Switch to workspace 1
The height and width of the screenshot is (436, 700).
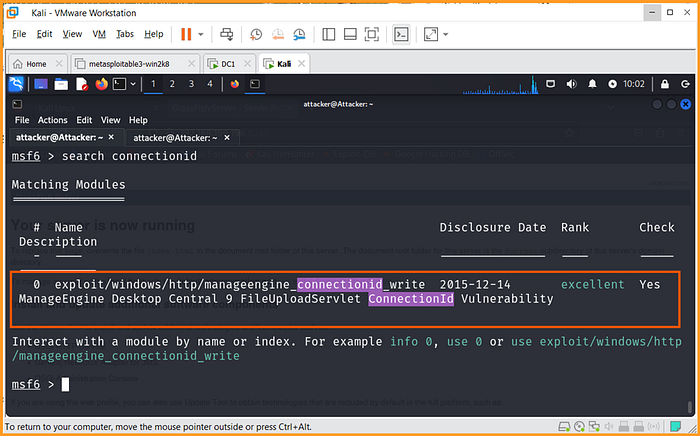pyautogui.click(x=153, y=84)
